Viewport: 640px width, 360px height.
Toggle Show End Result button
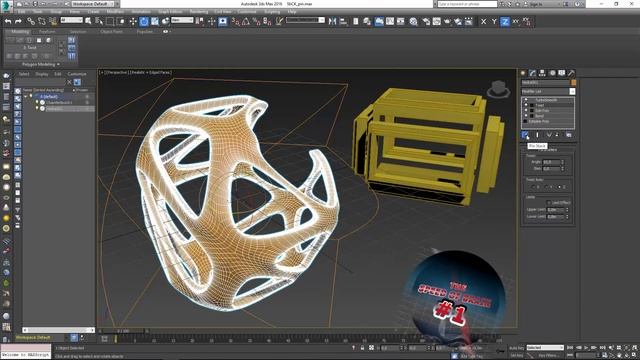537,135
